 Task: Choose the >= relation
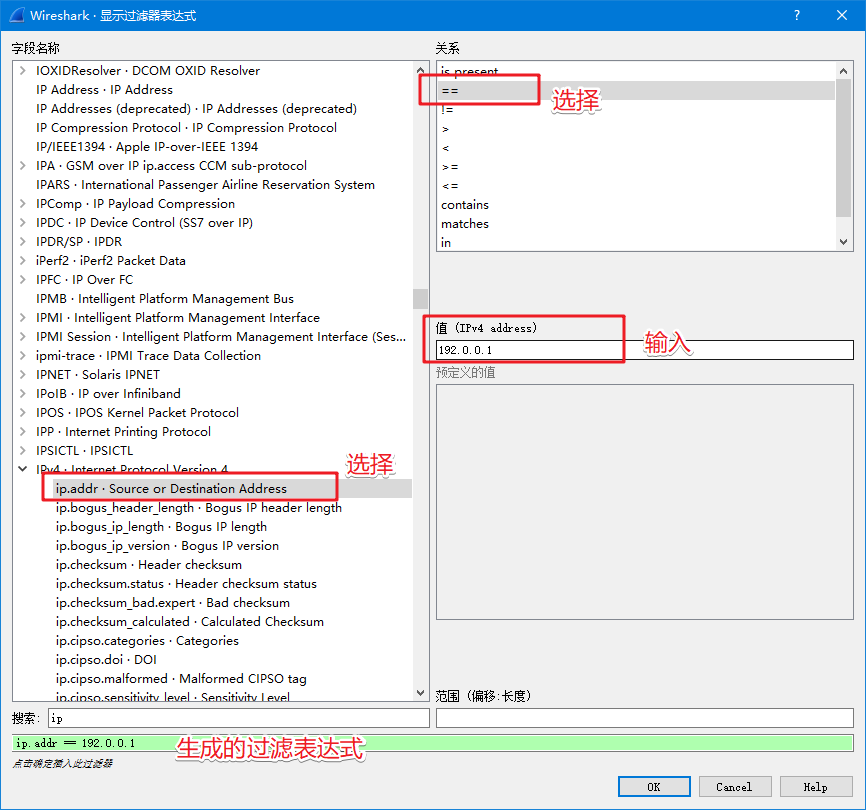(636, 167)
